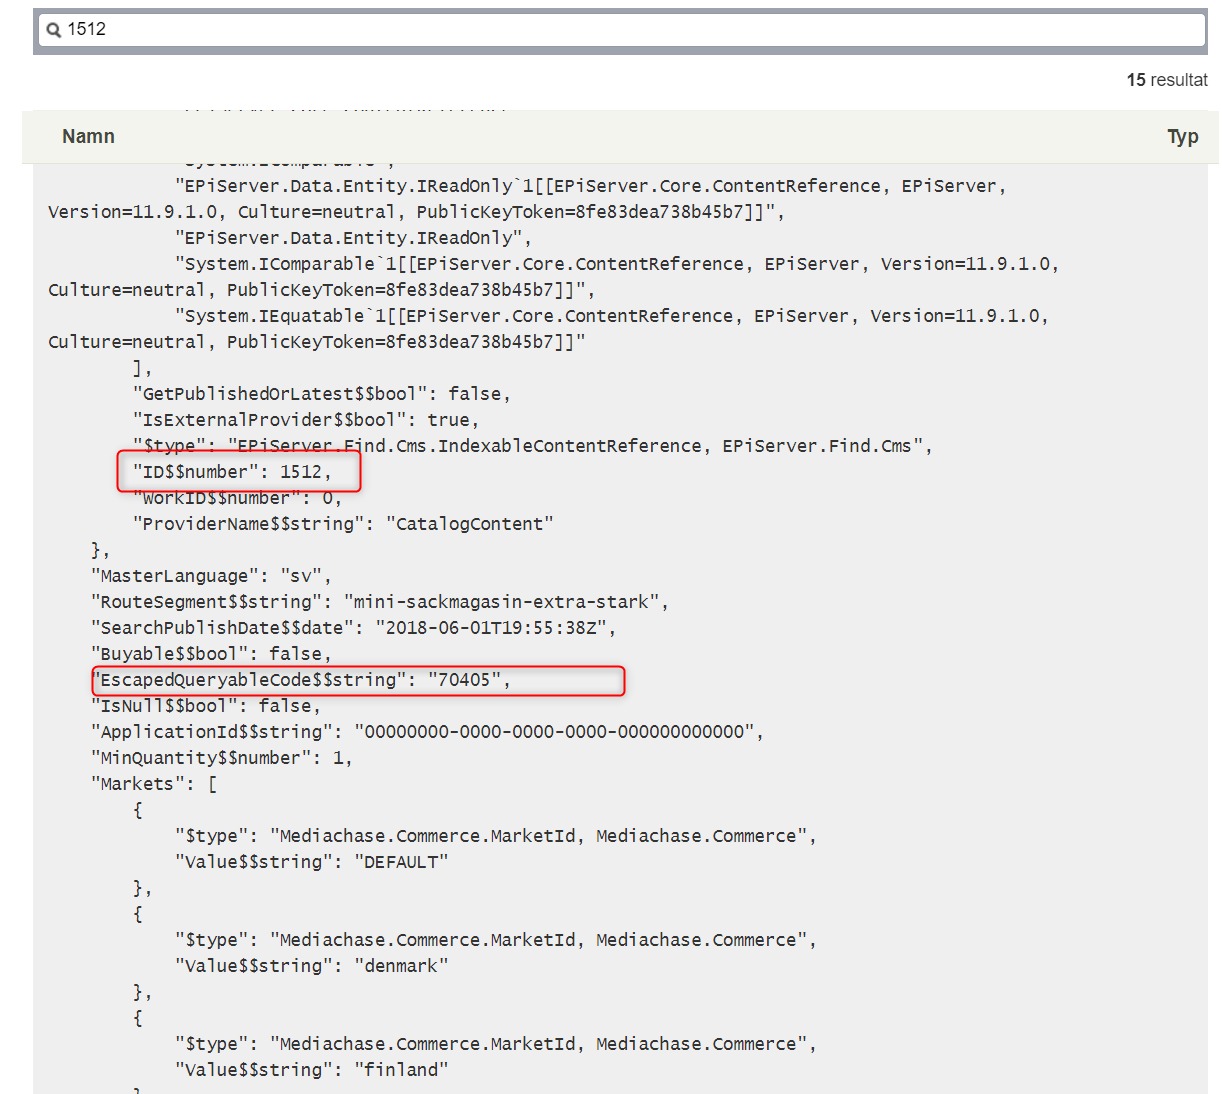Click the "finland" market value
1222x1094 pixels.
401,1070
